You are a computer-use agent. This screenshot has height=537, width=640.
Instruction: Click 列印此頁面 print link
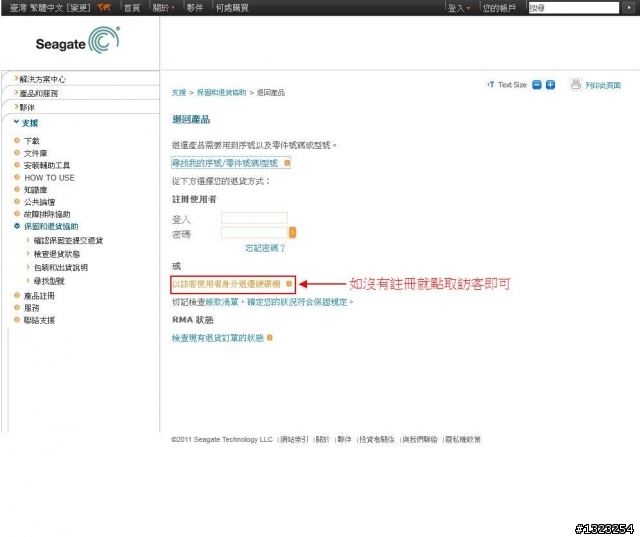click(x=603, y=85)
